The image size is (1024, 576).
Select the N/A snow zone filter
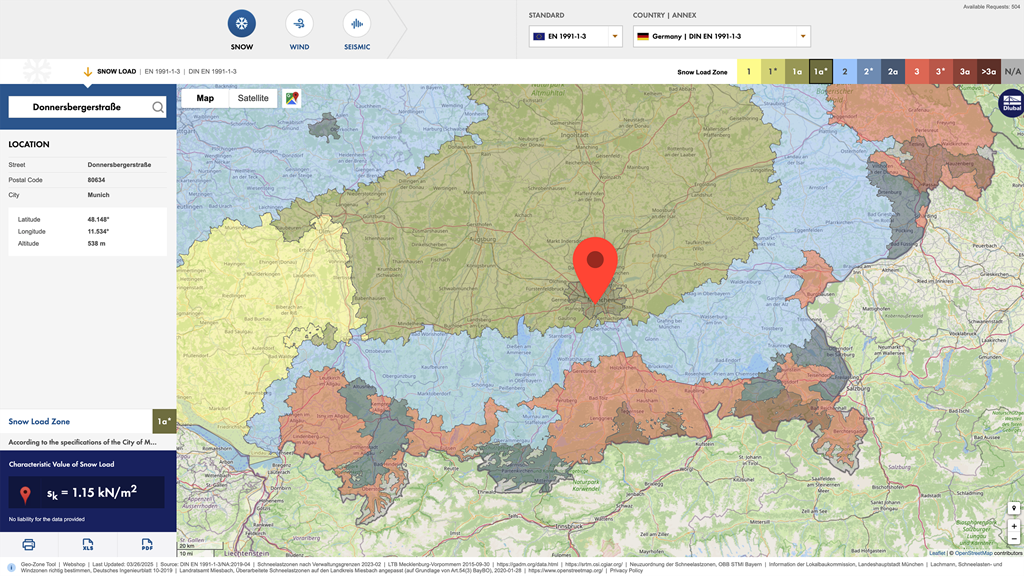click(1010, 71)
